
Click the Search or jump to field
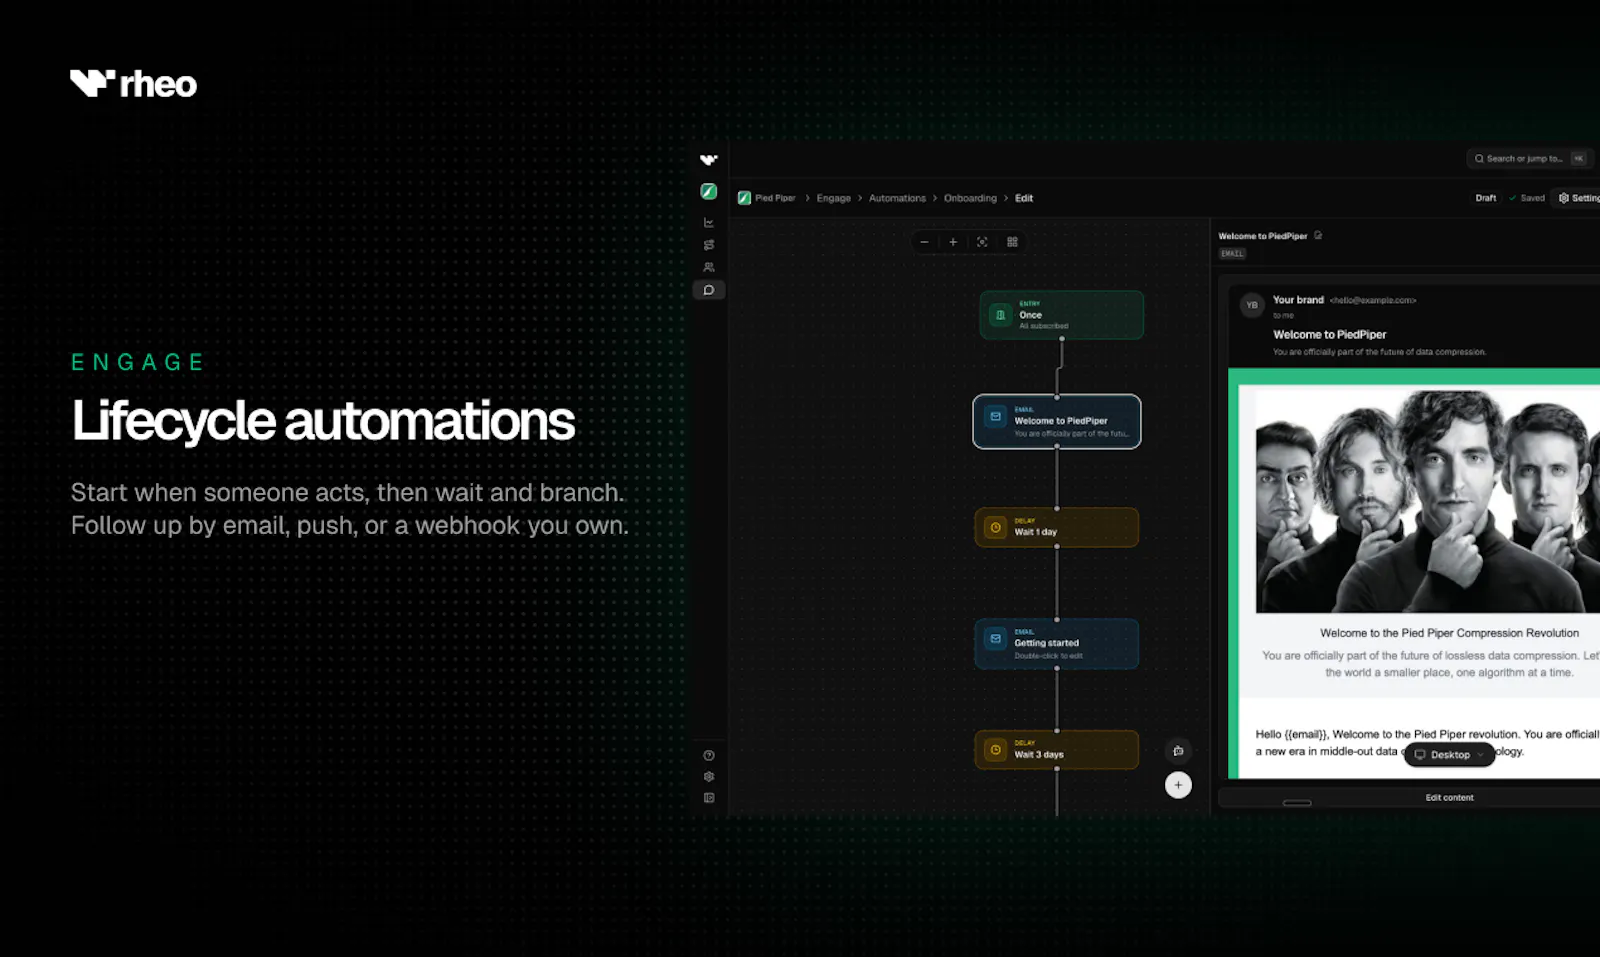pyautogui.click(x=1529, y=159)
